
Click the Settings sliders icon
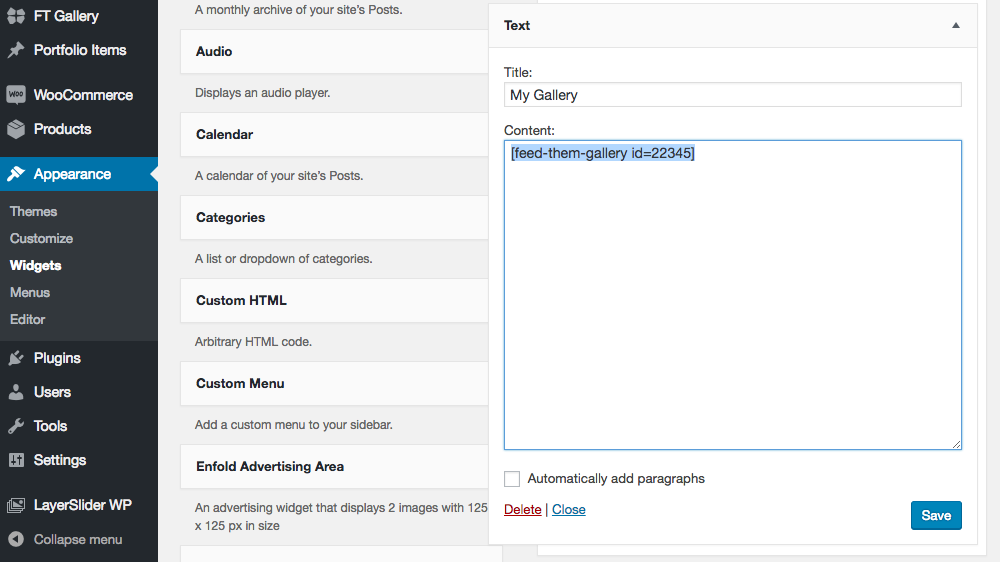[16, 459]
